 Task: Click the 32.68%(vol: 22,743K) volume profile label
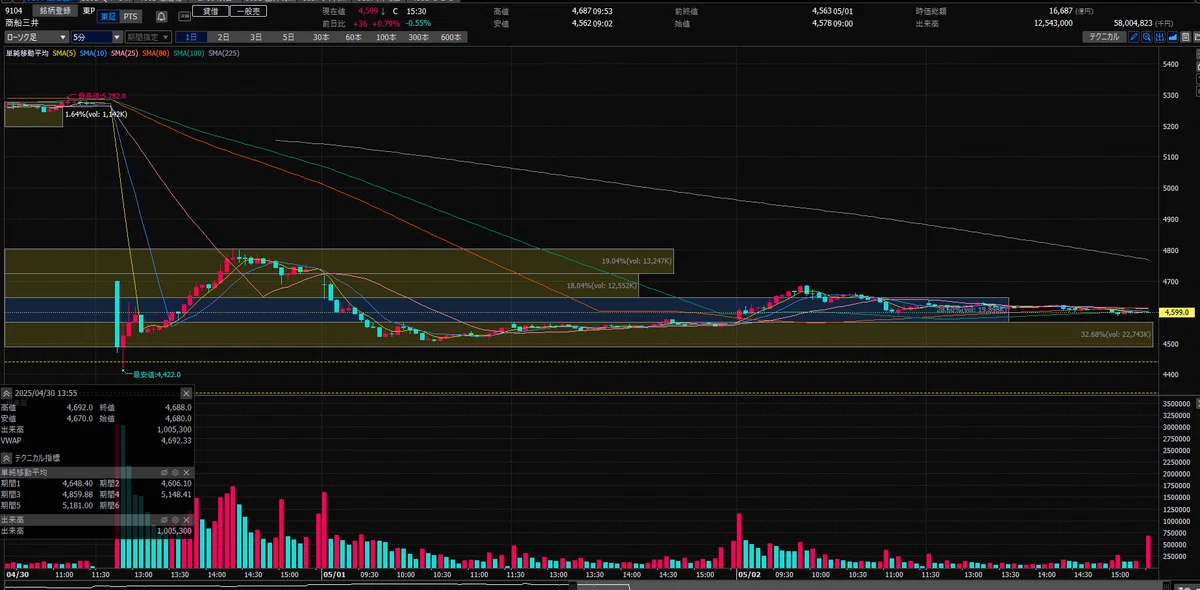click(x=1117, y=335)
